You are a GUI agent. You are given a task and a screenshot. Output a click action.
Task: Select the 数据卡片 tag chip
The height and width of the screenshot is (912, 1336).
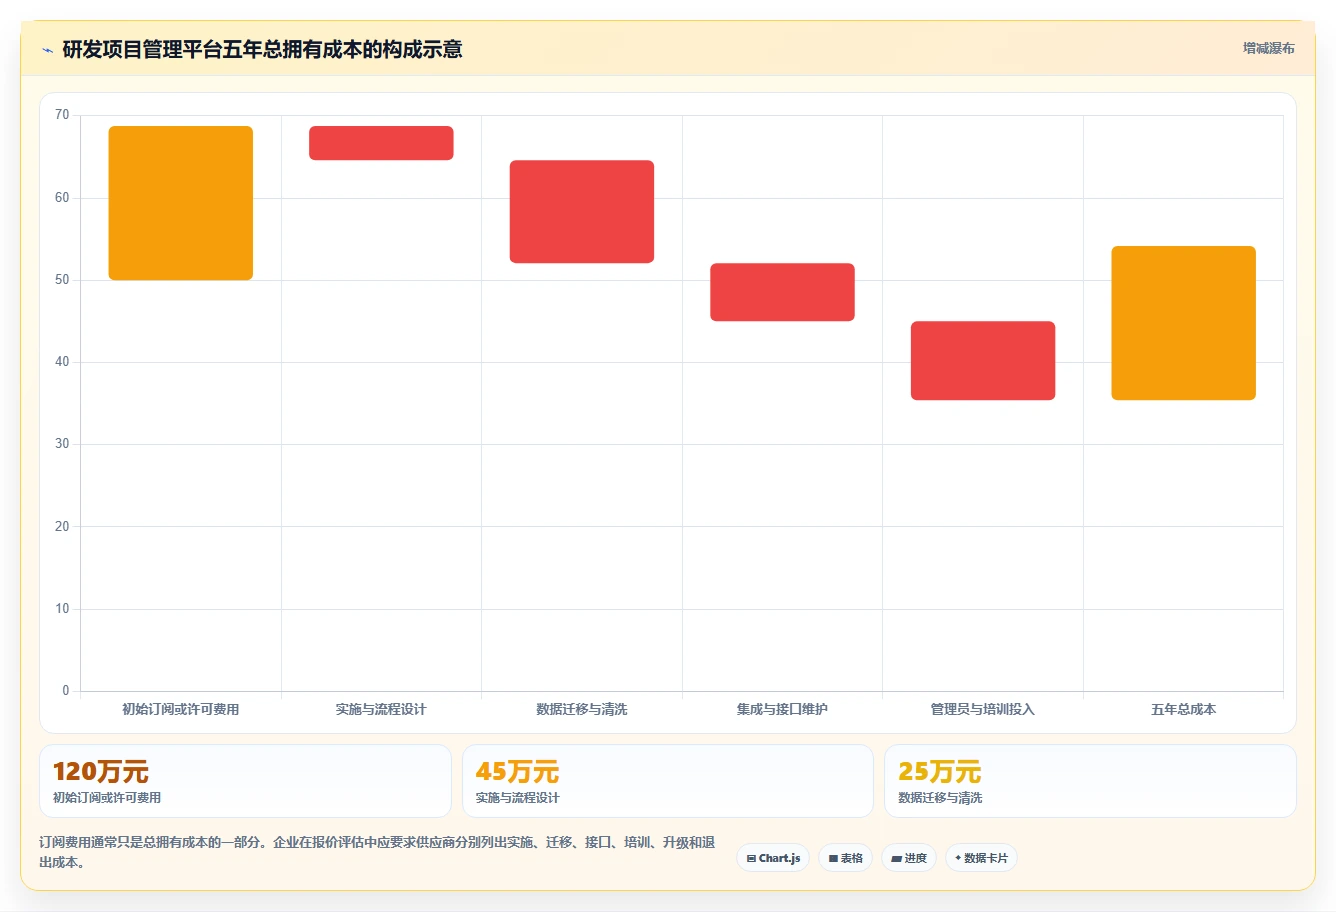point(981,858)
